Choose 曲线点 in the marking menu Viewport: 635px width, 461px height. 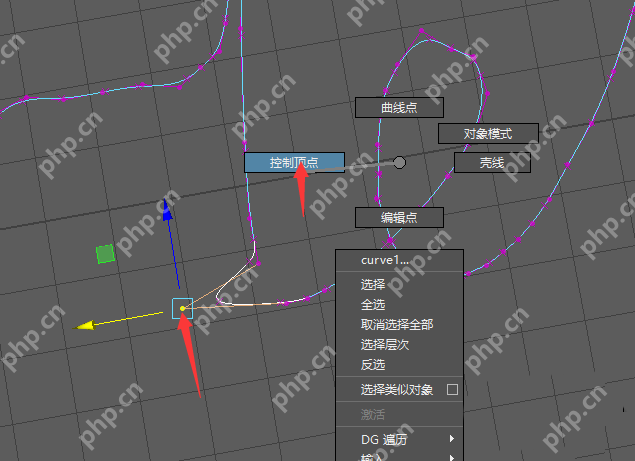pyautogui.click(x=399, y=107)
